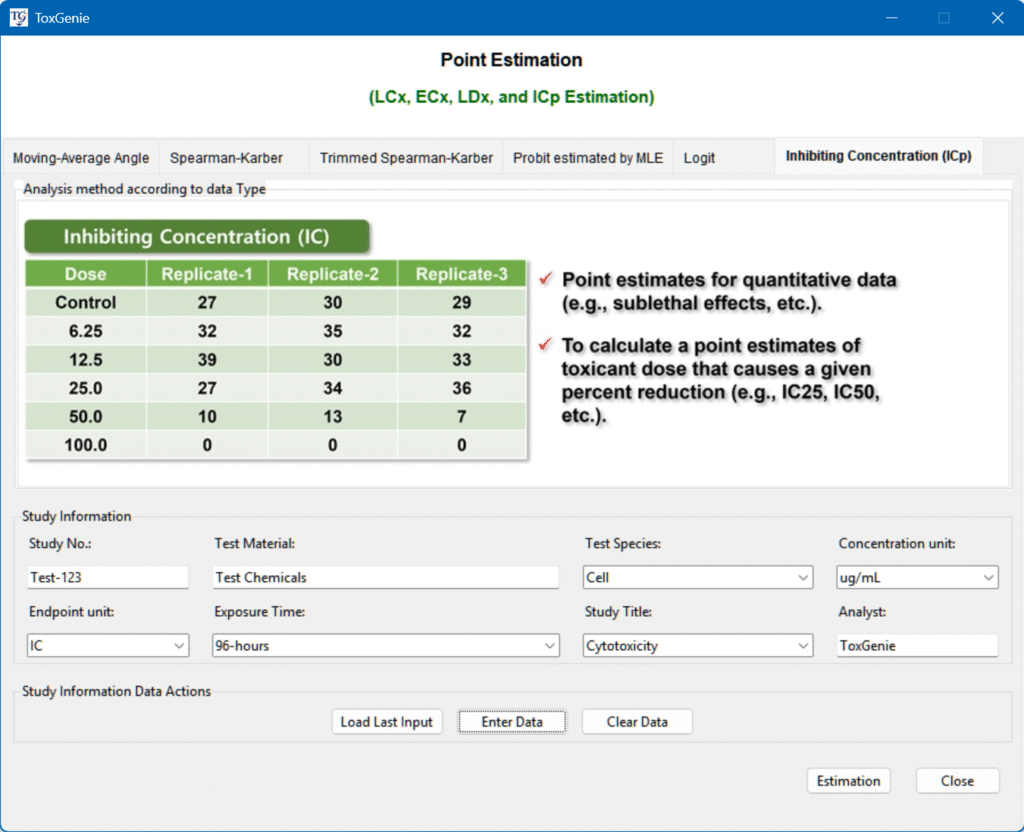The height and width of the screenshot is (832, 1024).
Task: Click the Close button at bottom right
Action: click(x=957, y=781)
